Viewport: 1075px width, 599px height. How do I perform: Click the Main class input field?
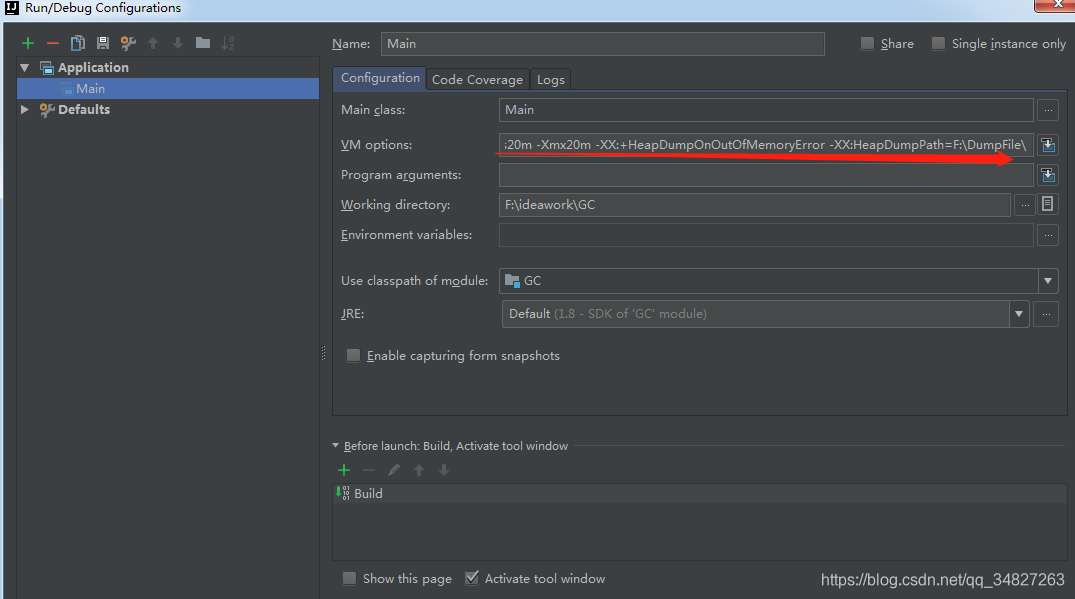[766, 110]
